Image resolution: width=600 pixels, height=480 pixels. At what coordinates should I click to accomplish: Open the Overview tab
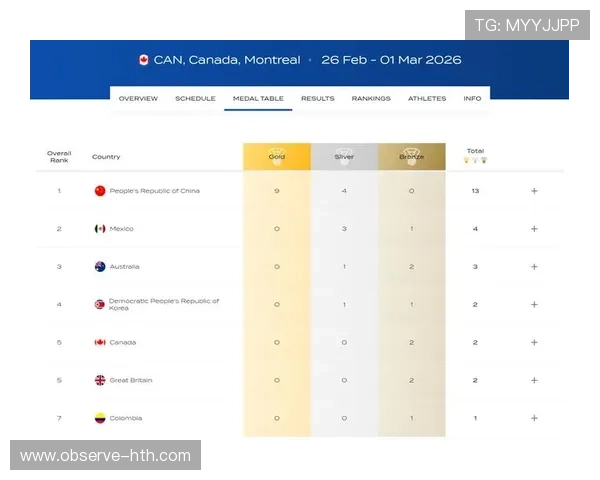(x=138, y=99)
